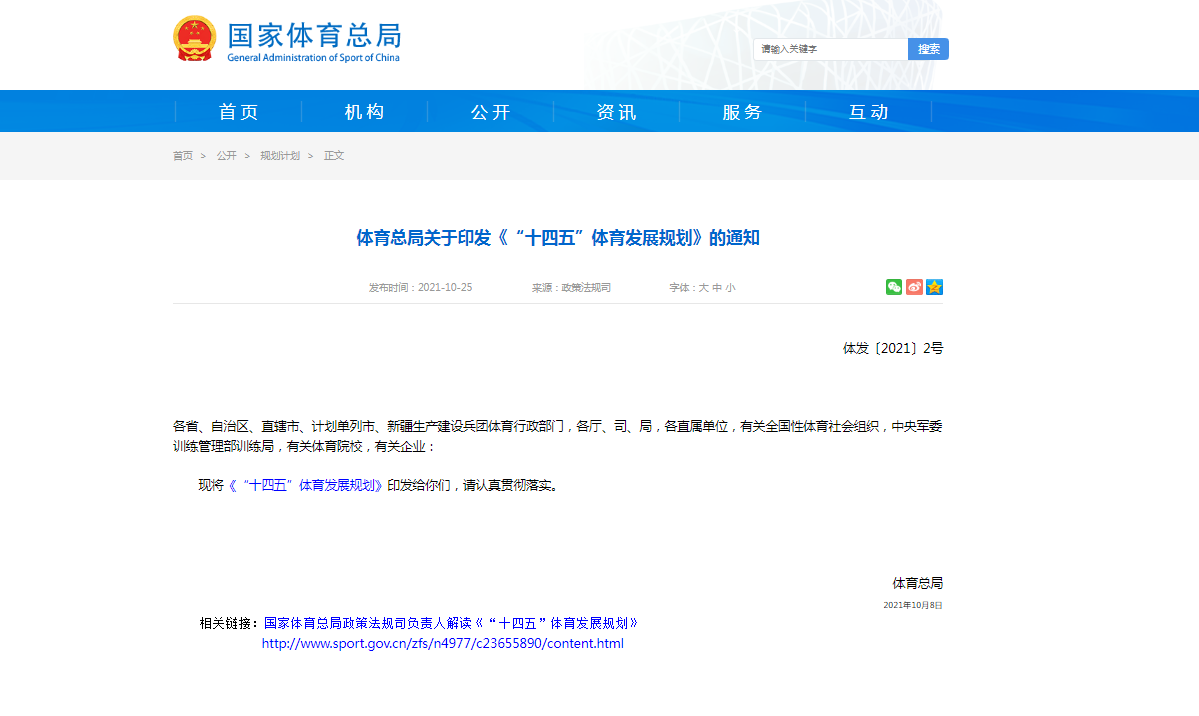
Task: Open the 机构 navigation menu
Action: point(365,112)
